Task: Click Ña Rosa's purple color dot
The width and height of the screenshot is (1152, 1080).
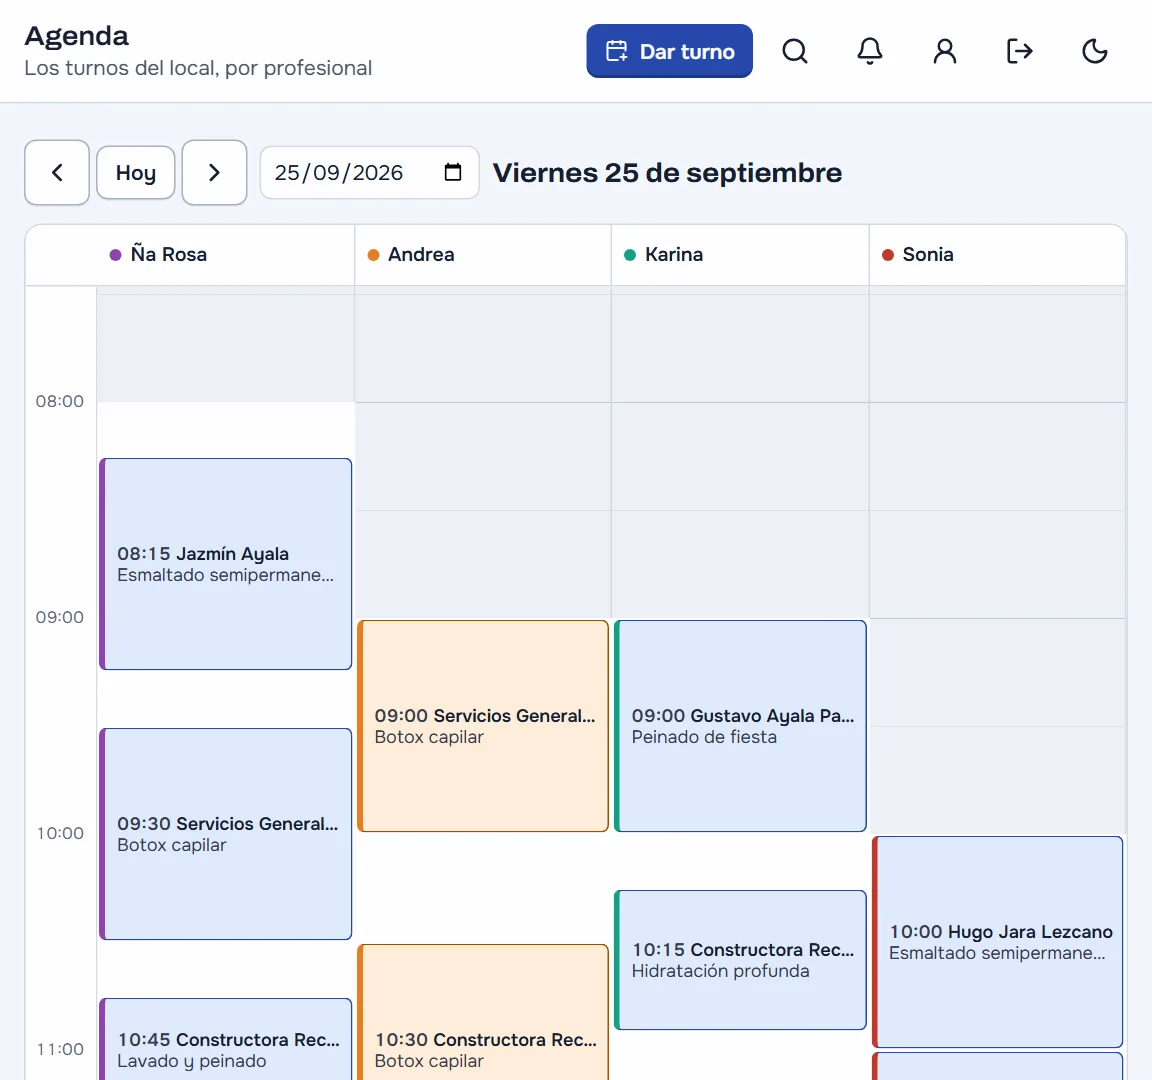Action: [115, 255]
